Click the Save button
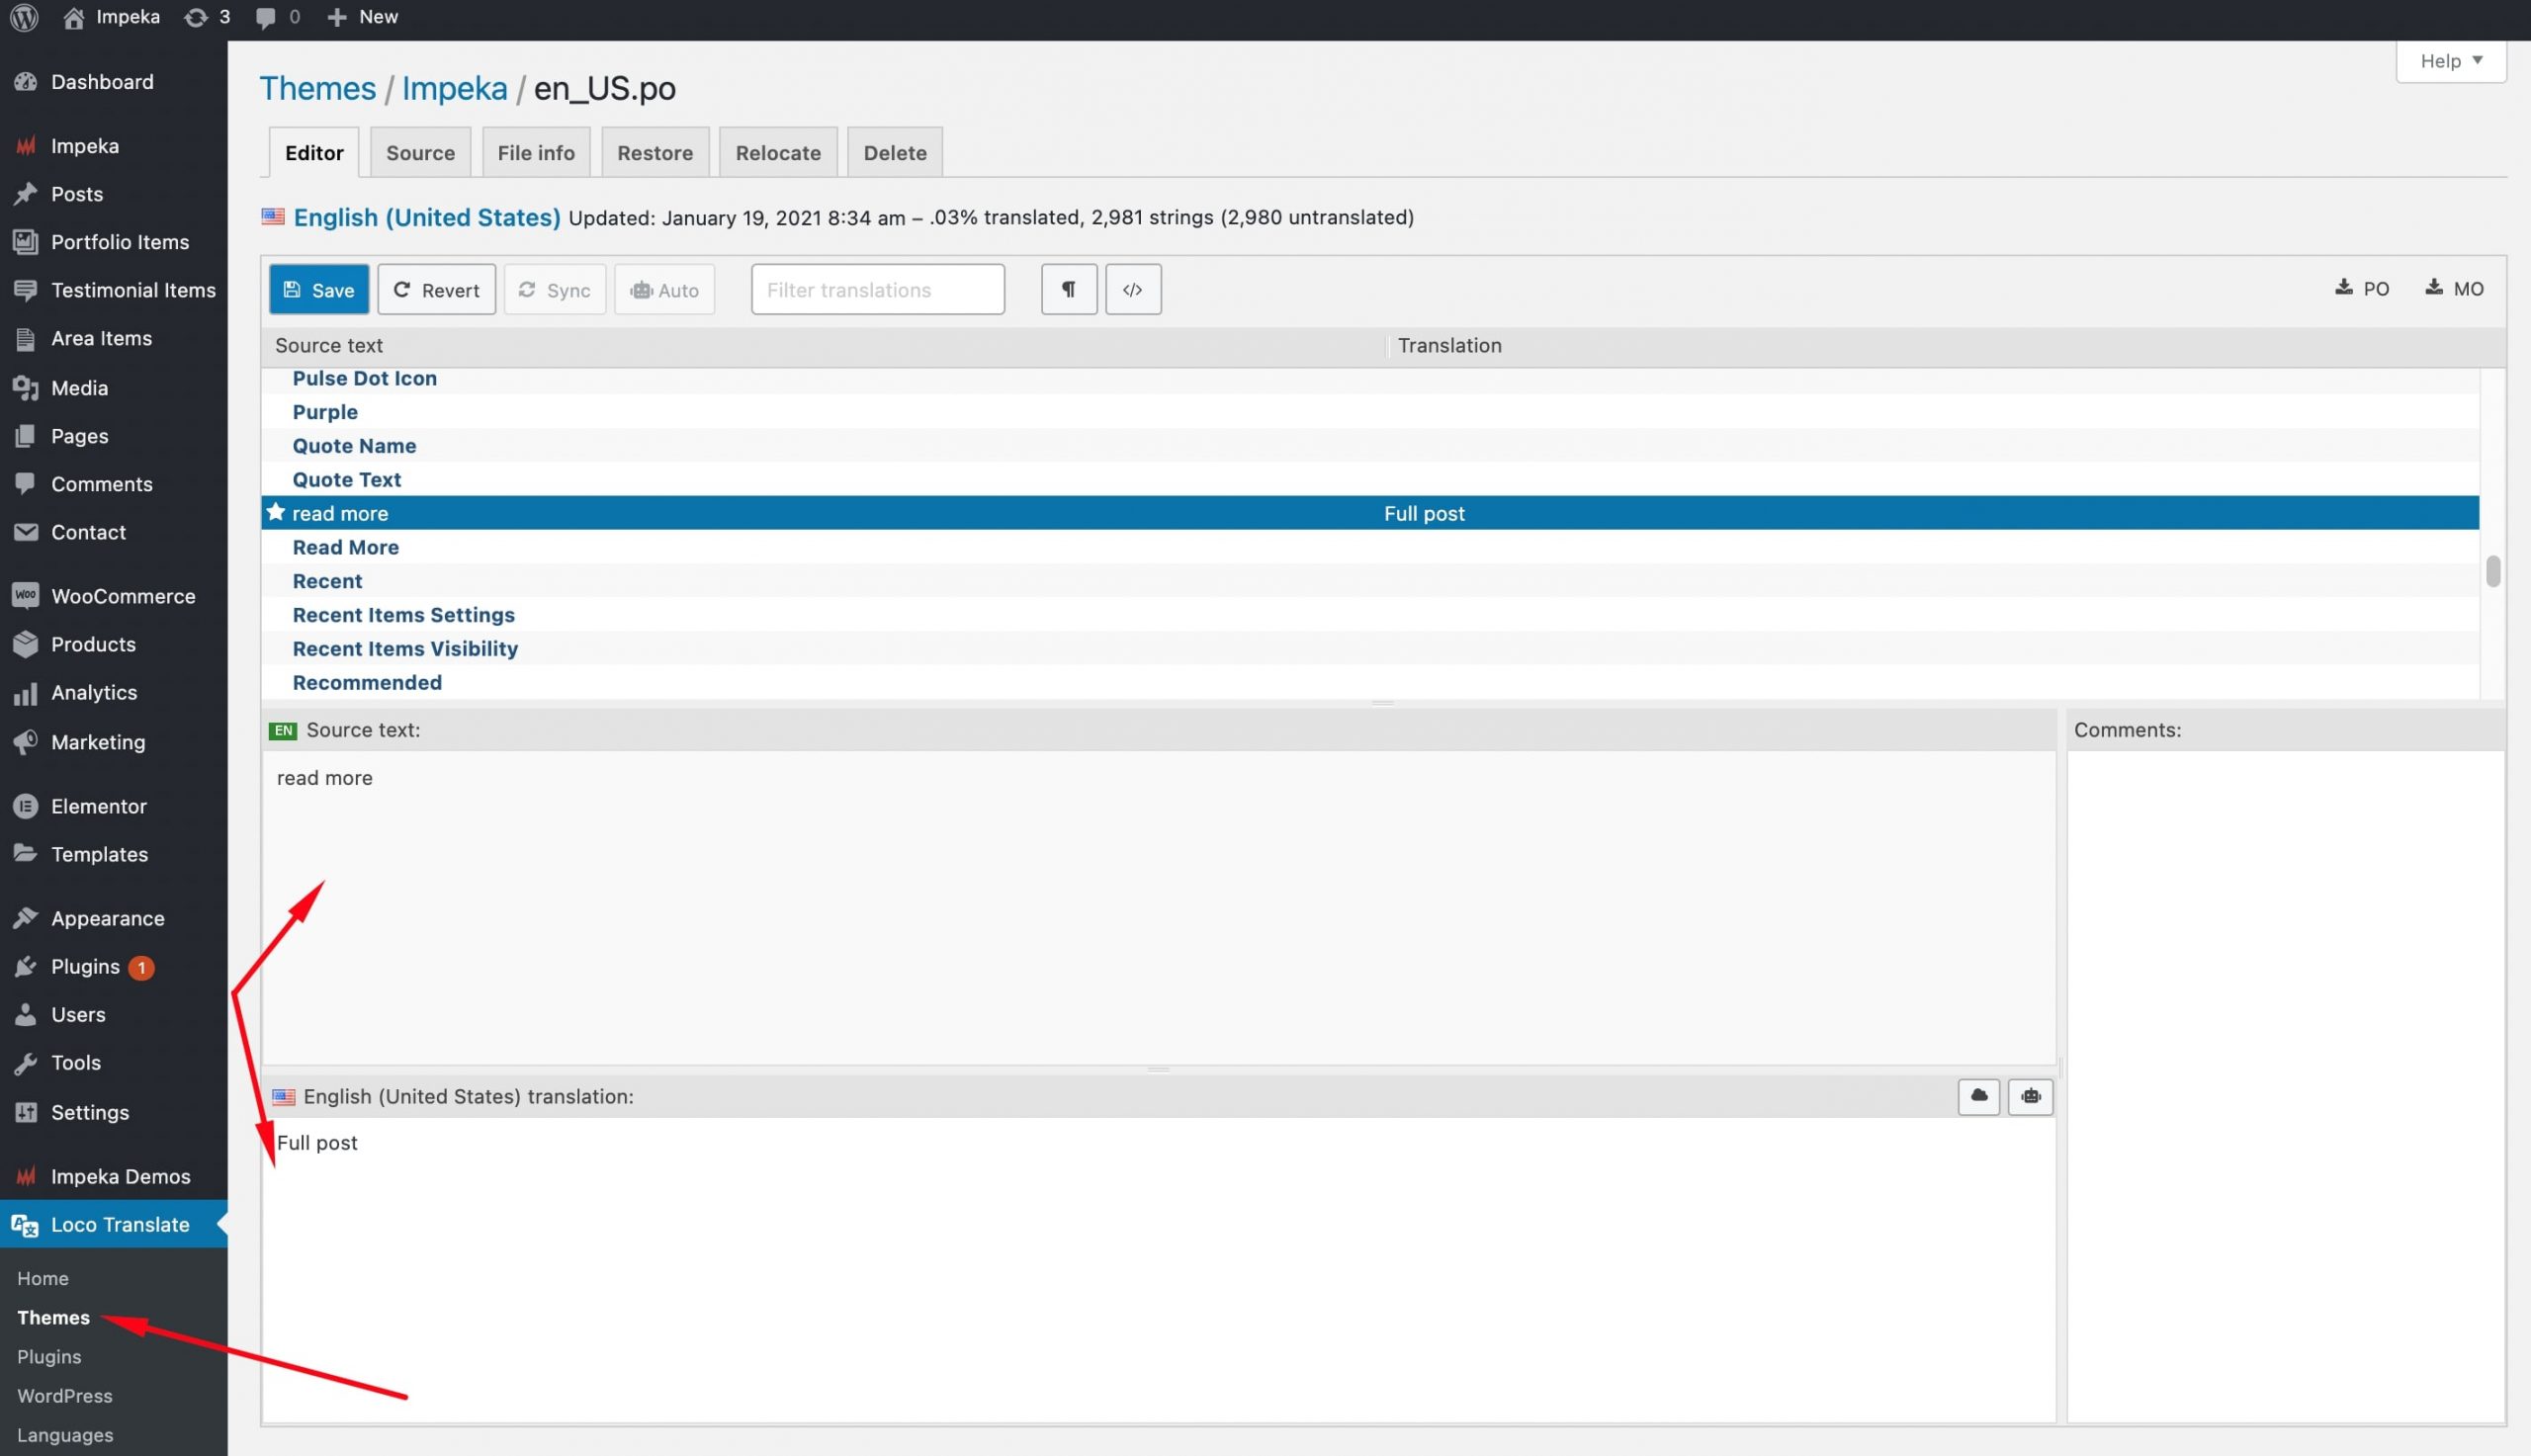 [x=319, y=290]
